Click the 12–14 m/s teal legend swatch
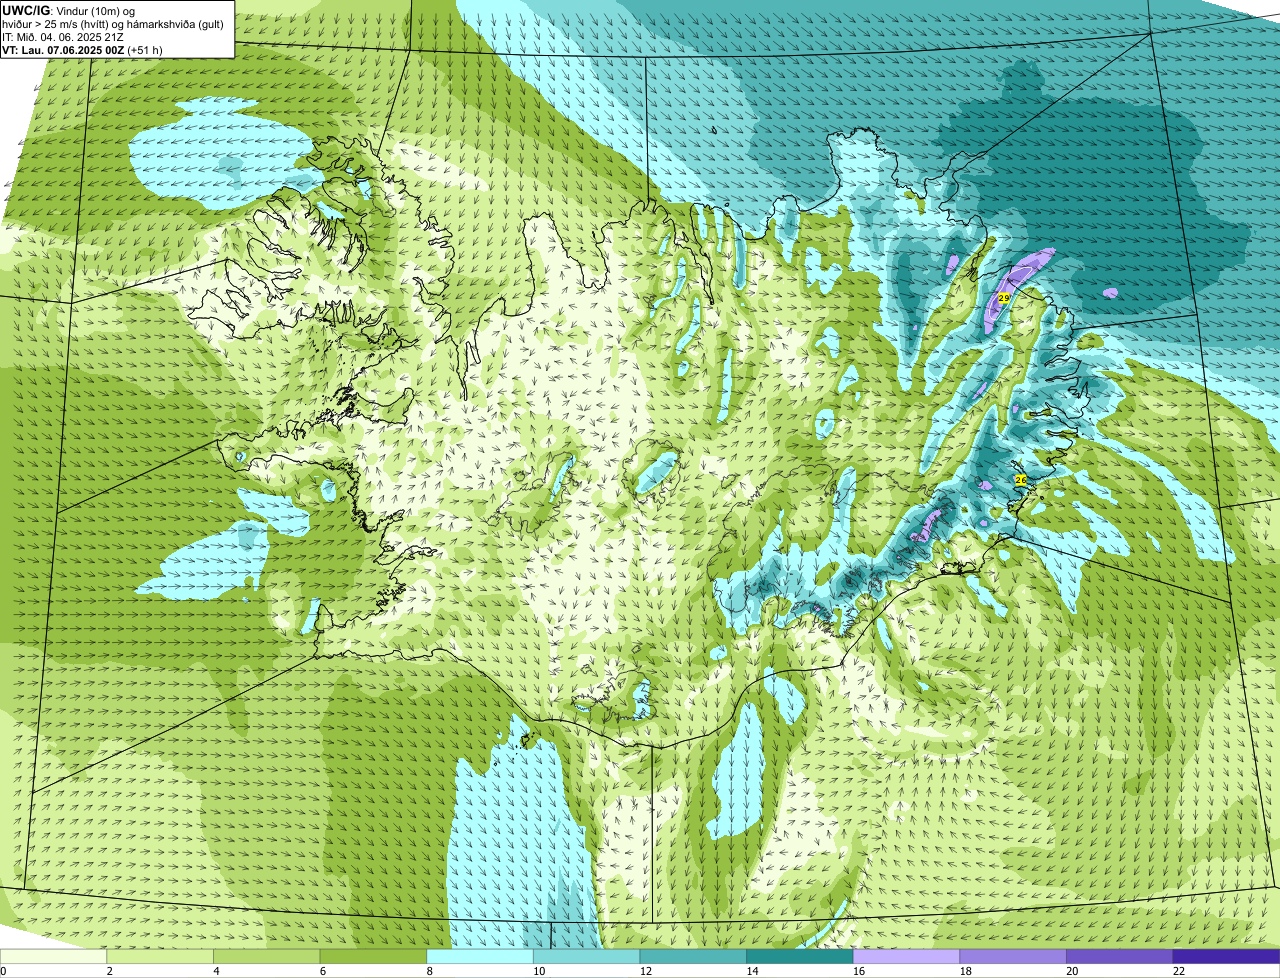The width and height of the screenshot is (1280, 978). 693,956
